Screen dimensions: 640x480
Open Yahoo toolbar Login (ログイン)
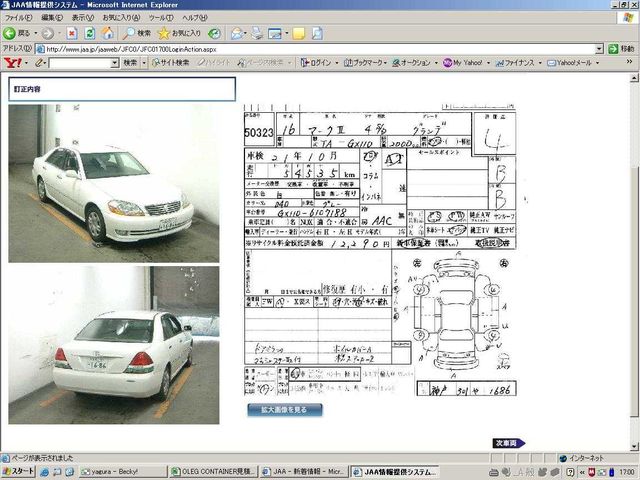pyautogui.click(x=316, y=63)
